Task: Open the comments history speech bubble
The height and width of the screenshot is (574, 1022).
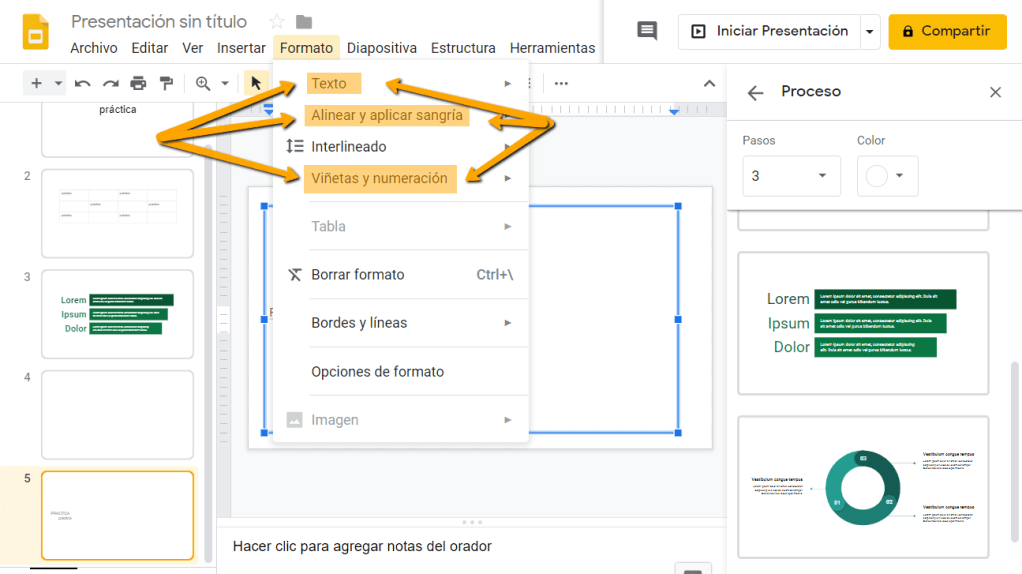Action: click(x=647, y=31)
